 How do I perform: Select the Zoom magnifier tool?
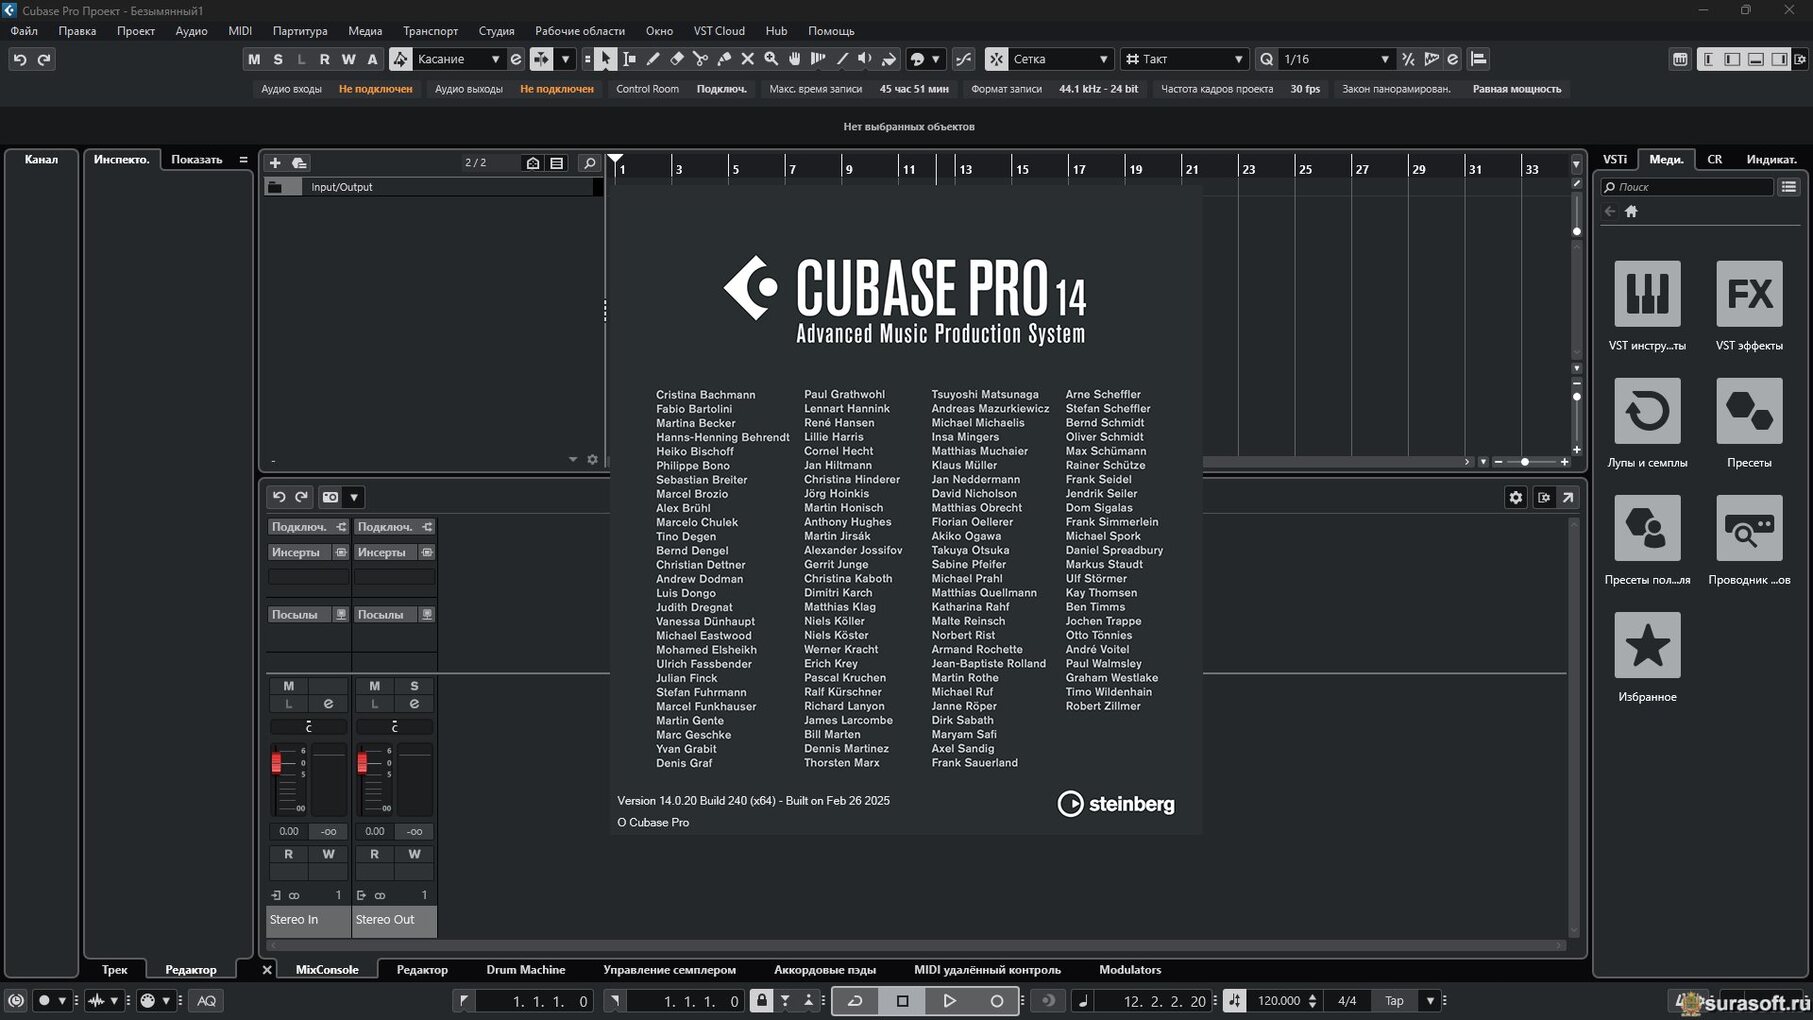click(771, 59)
